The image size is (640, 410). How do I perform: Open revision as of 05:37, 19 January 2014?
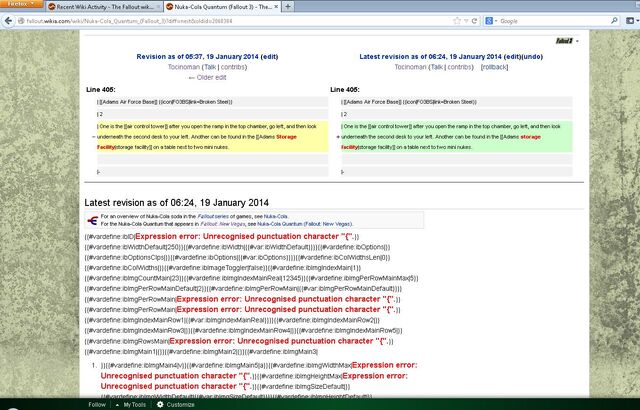click(198, 57)
